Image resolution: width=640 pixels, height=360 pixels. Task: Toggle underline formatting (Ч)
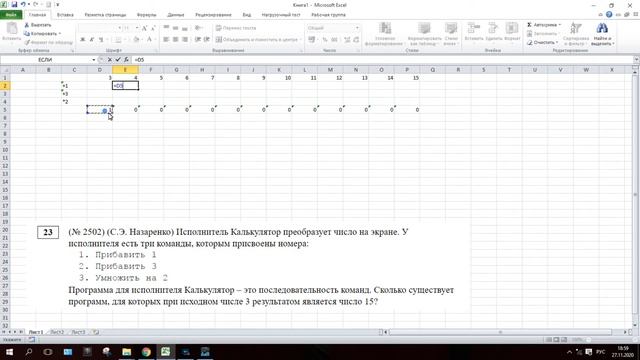tap(101, 40)
